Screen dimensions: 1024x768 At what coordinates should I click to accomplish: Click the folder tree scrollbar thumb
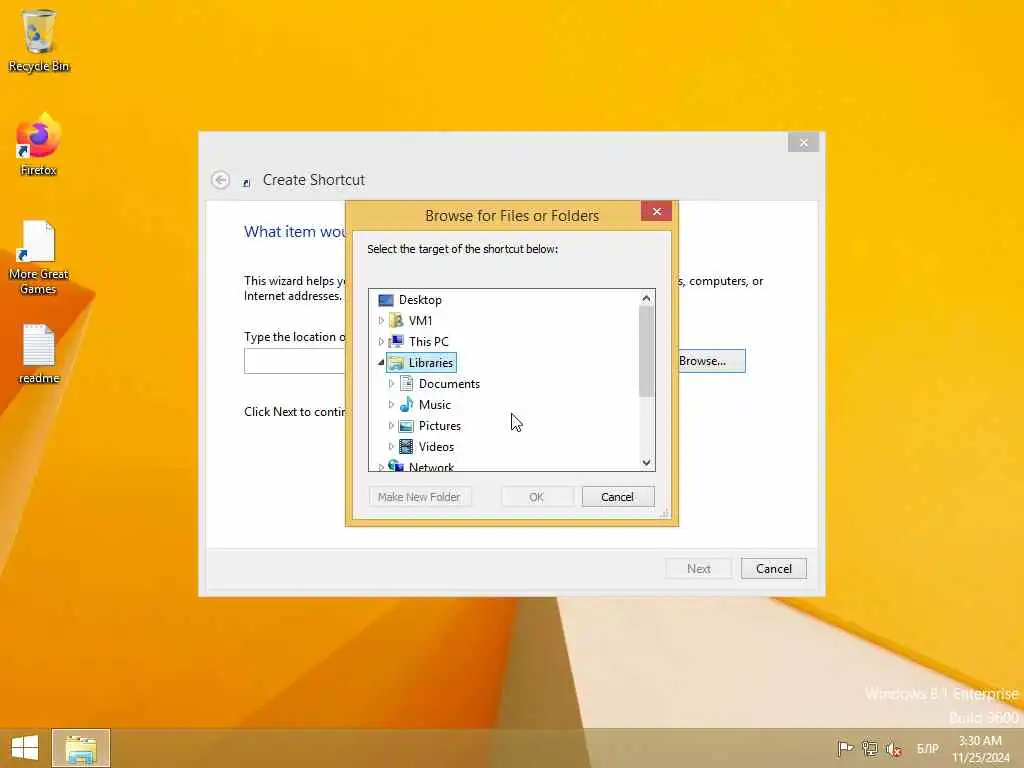647,351
